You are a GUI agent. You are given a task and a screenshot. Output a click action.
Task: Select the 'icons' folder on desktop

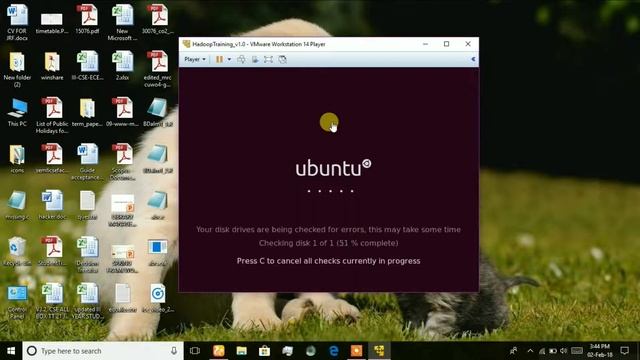17,159
